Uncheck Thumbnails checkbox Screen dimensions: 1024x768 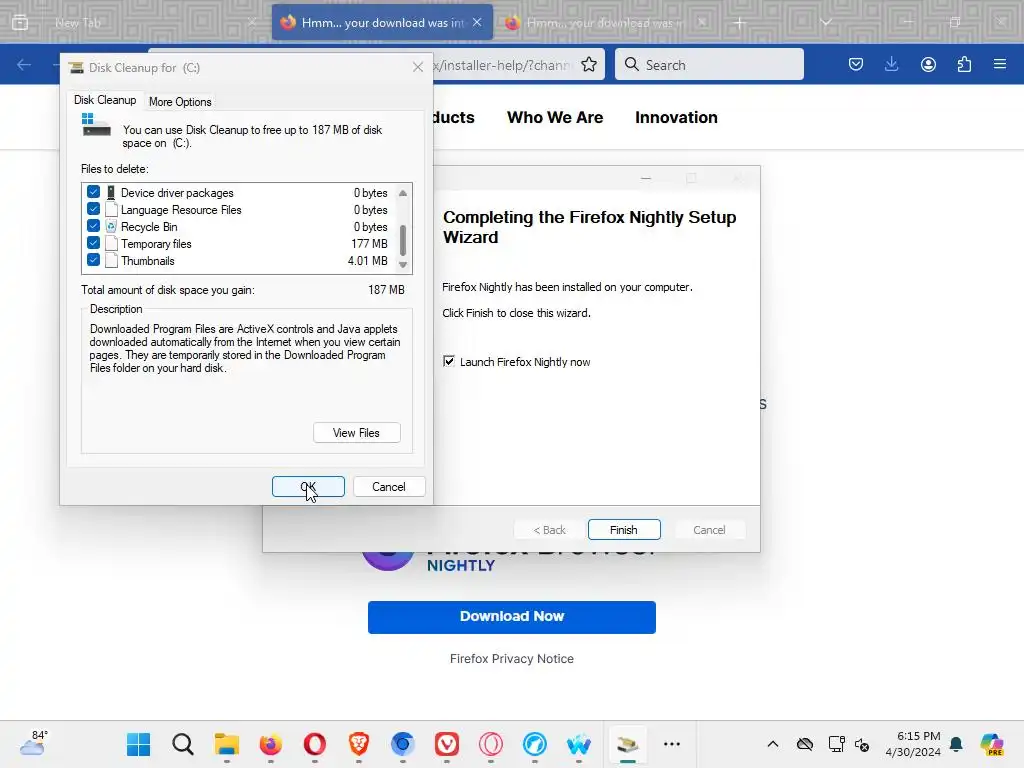[93, 260]
